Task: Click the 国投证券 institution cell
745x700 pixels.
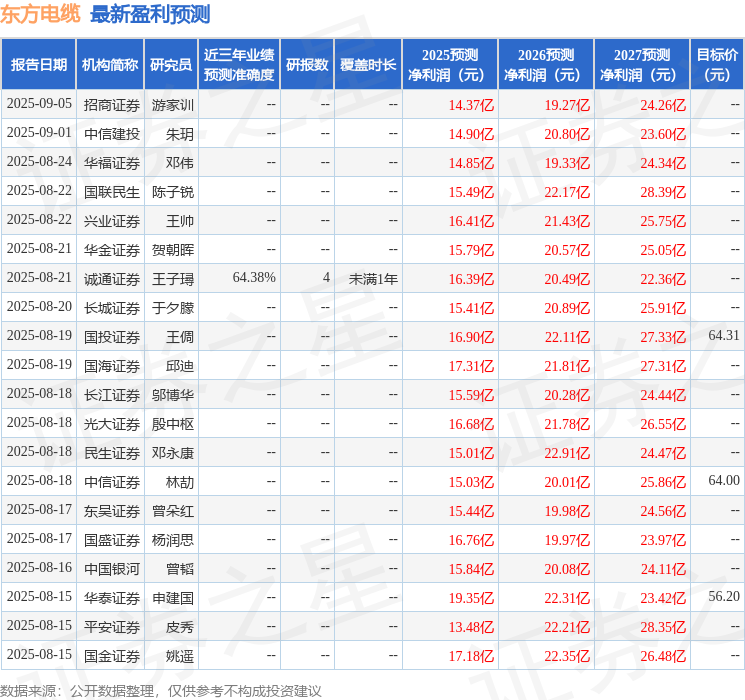Action: click(112, 336)
